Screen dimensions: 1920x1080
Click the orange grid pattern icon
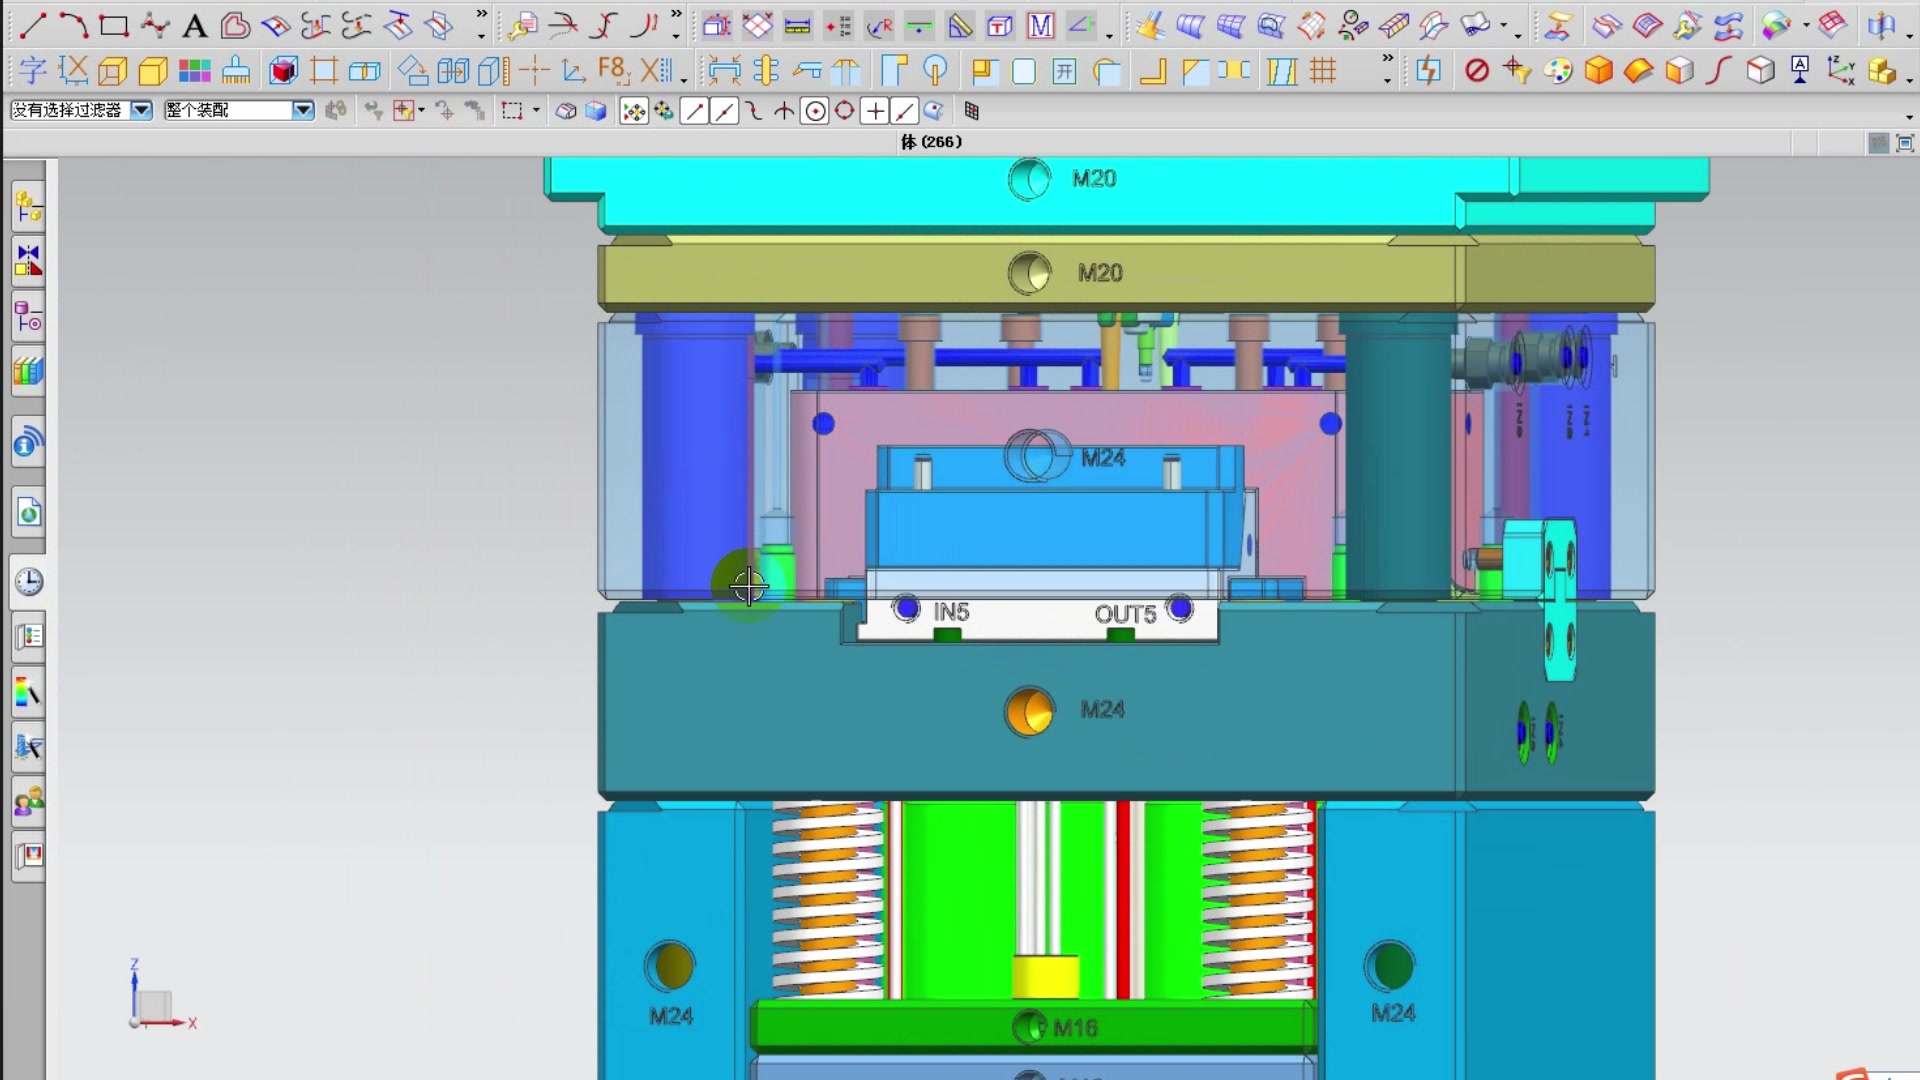1323,71
